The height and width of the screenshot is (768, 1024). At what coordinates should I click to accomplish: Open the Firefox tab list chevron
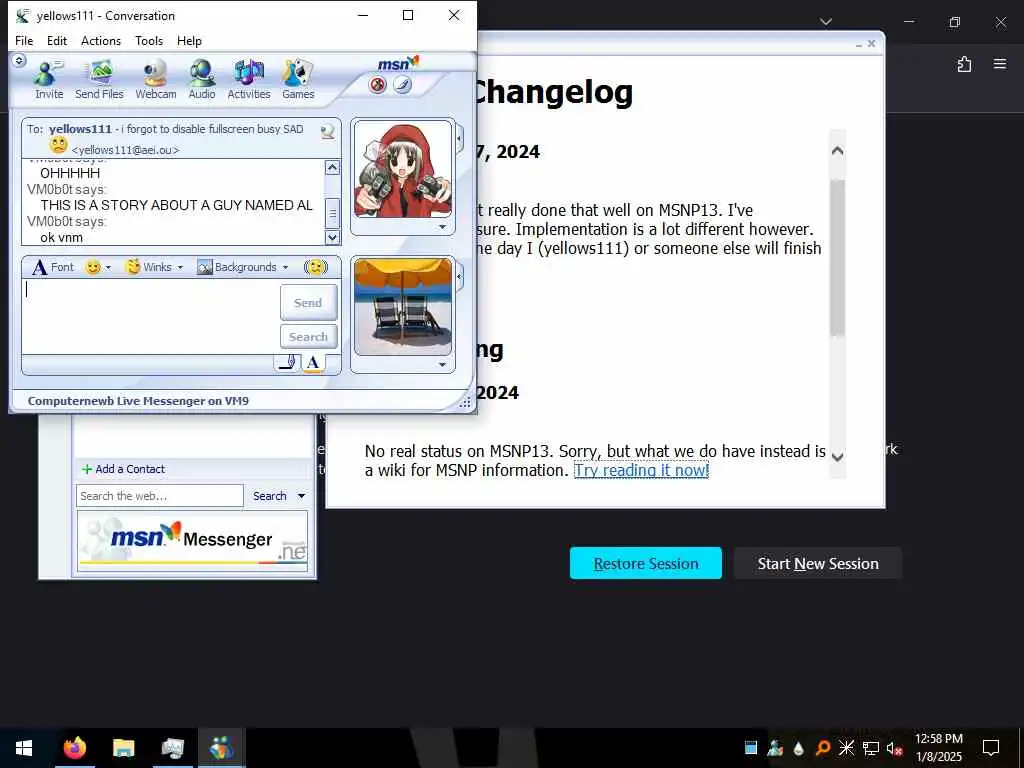[x=826, y=22]
